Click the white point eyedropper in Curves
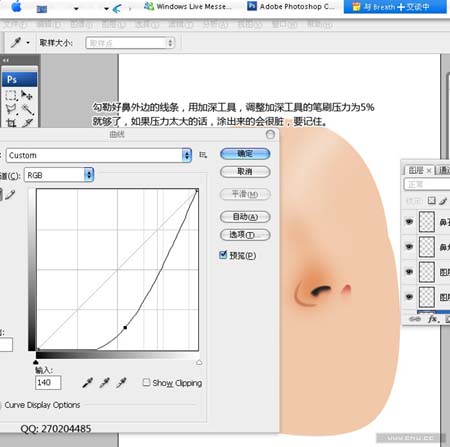This screenshot has width=450, height=447. tap(121, 383)
